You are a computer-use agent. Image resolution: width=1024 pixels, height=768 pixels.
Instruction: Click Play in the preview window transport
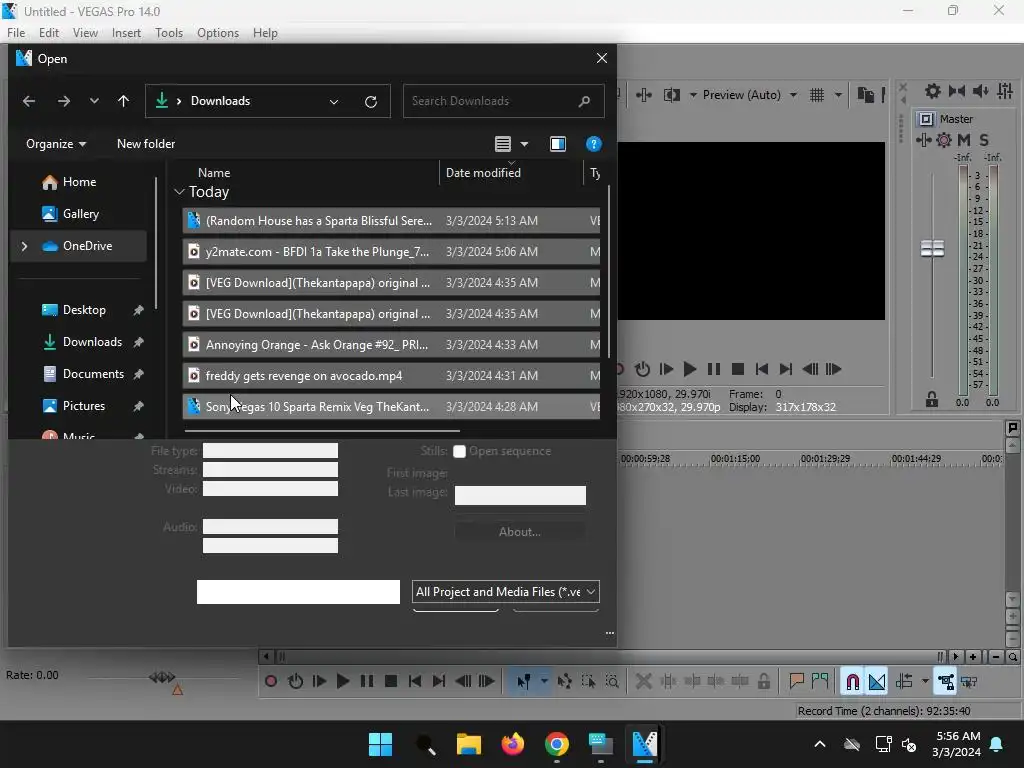click(689, 369)
